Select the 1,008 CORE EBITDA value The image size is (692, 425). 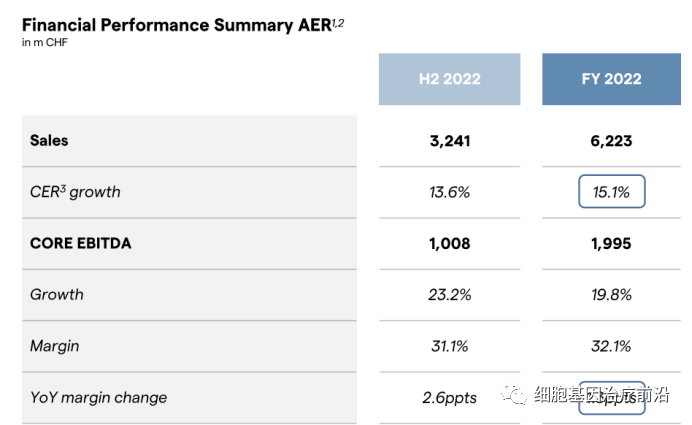tap(449, 243)
